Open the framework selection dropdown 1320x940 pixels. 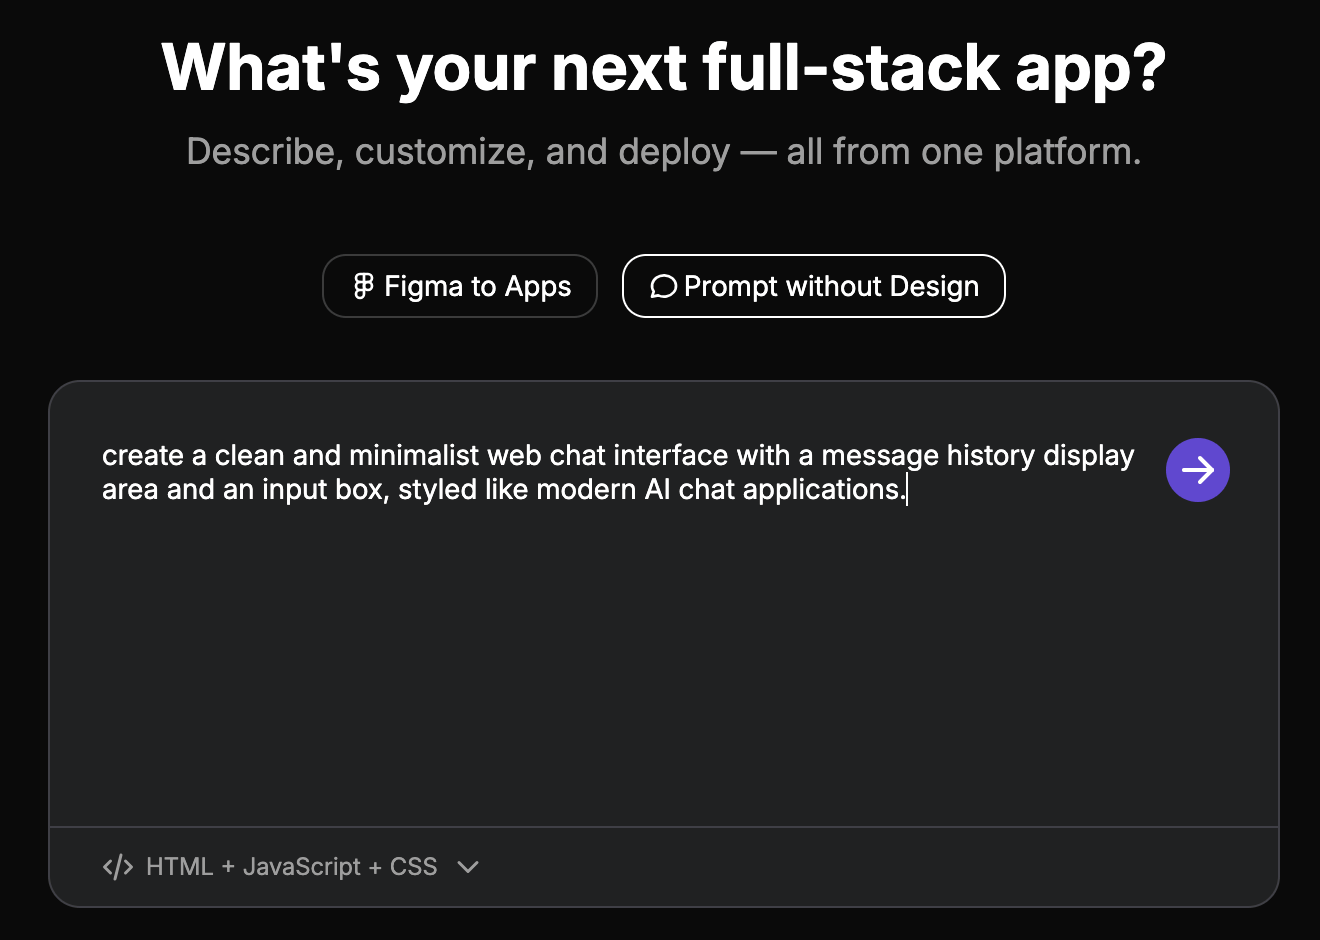tap(290, 866)
